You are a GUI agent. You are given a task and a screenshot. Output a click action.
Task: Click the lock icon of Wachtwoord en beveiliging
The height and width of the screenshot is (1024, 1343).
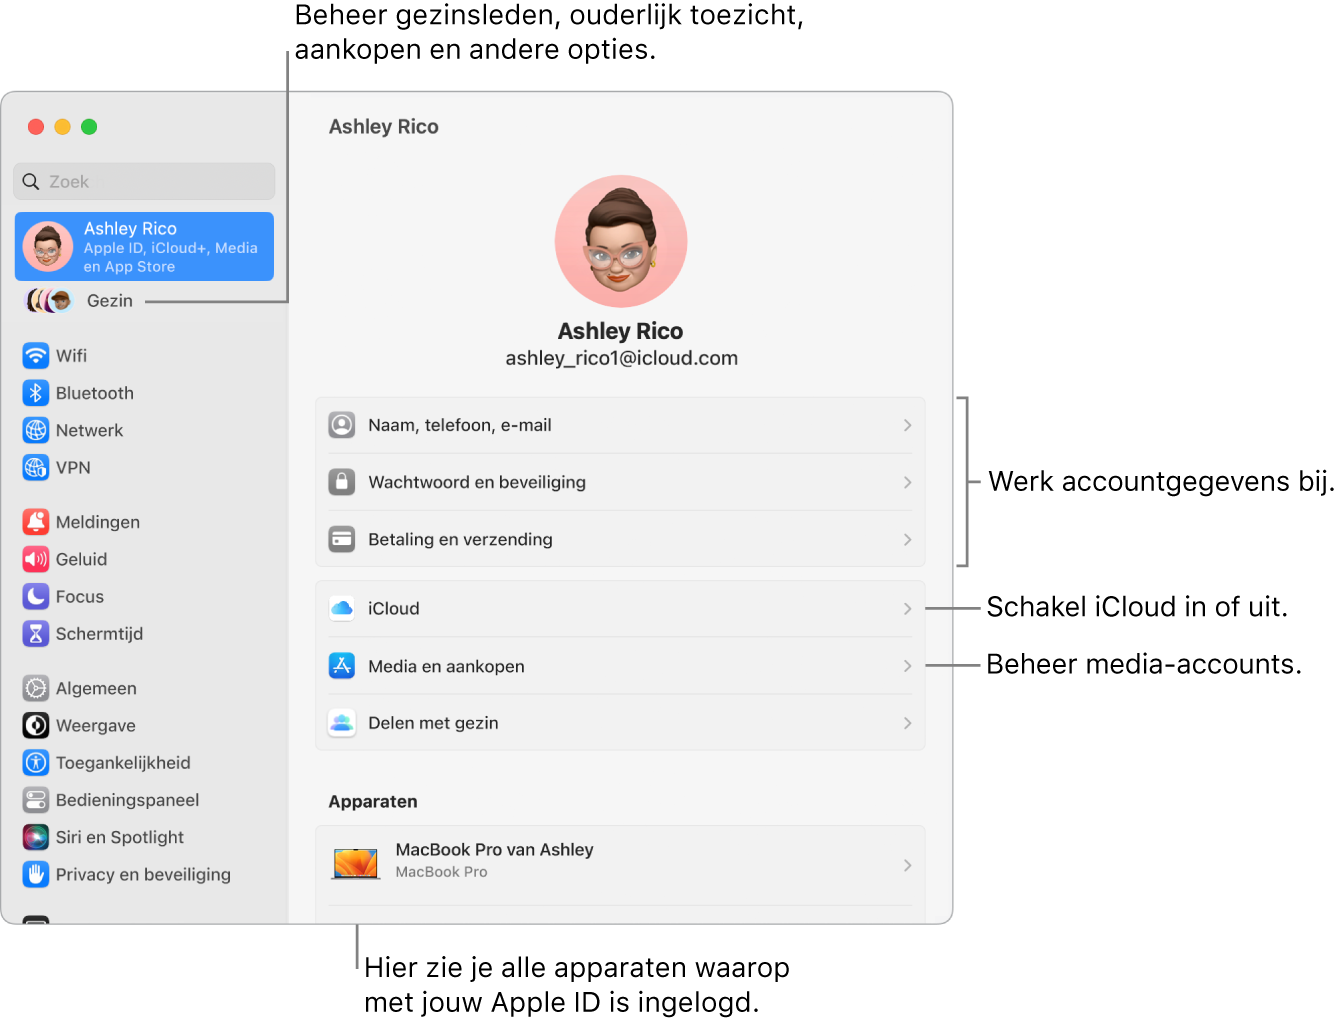pos(342,482)
